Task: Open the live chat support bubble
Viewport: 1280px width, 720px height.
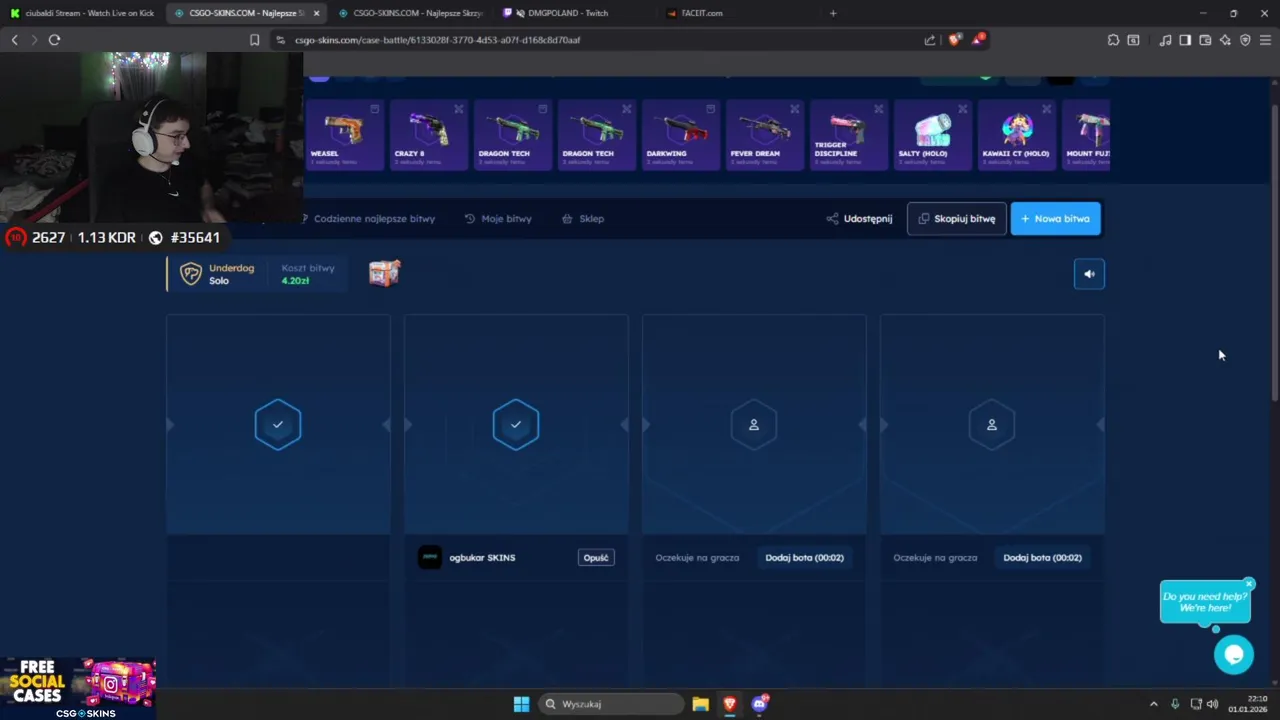Action: coord(1234,655)
